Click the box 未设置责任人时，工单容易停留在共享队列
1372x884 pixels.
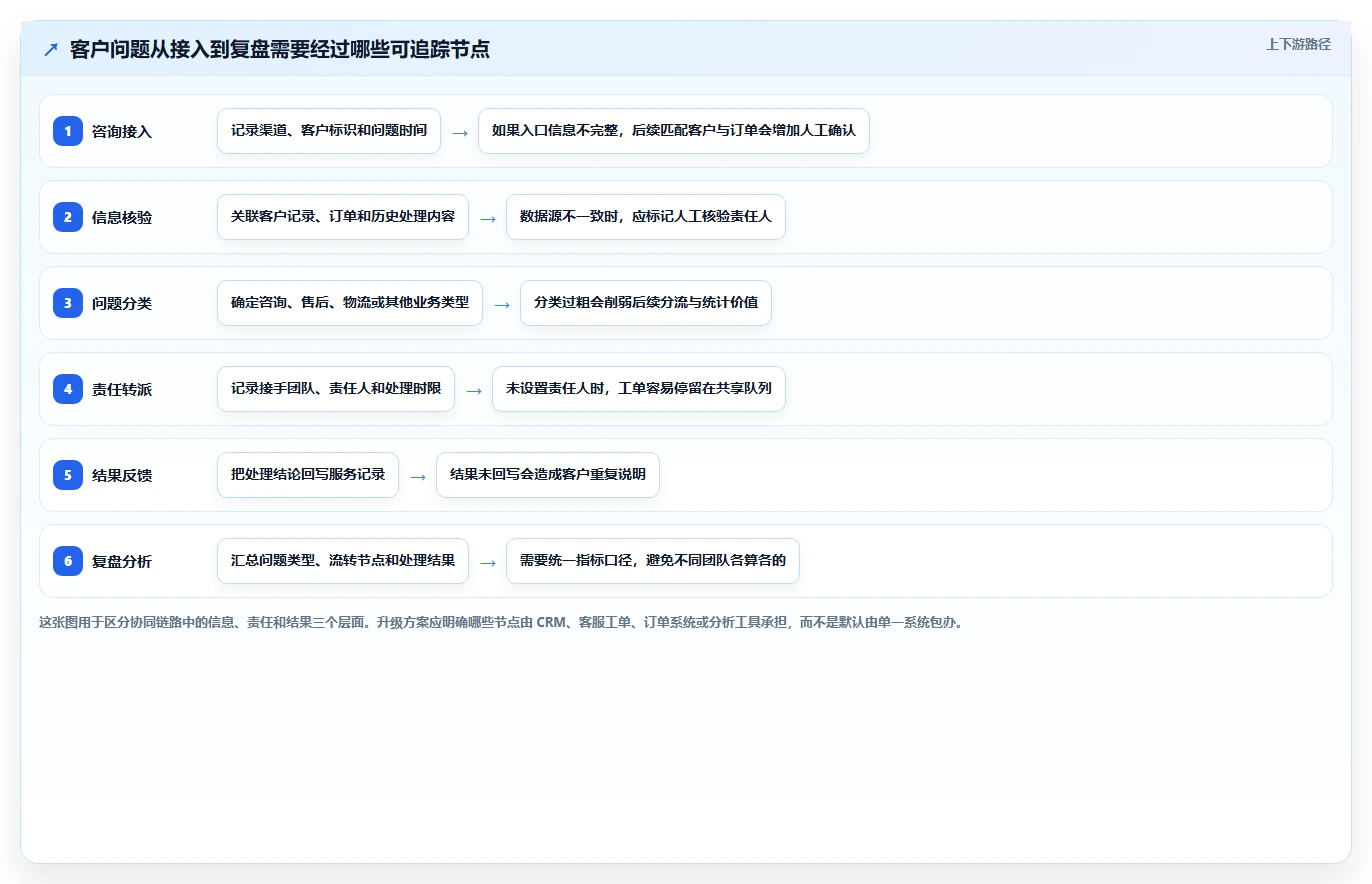(639, 389)
